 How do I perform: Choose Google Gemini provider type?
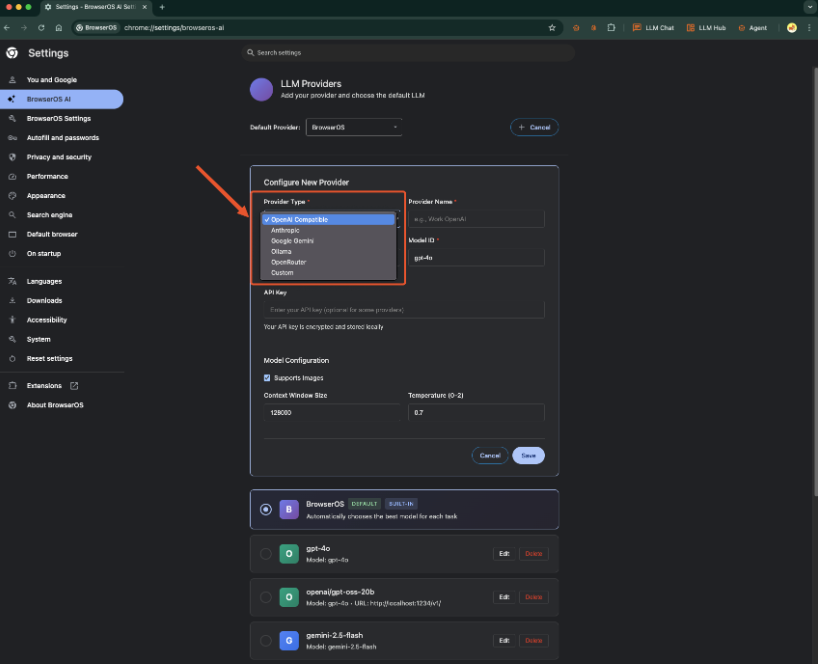click(328, 241)
